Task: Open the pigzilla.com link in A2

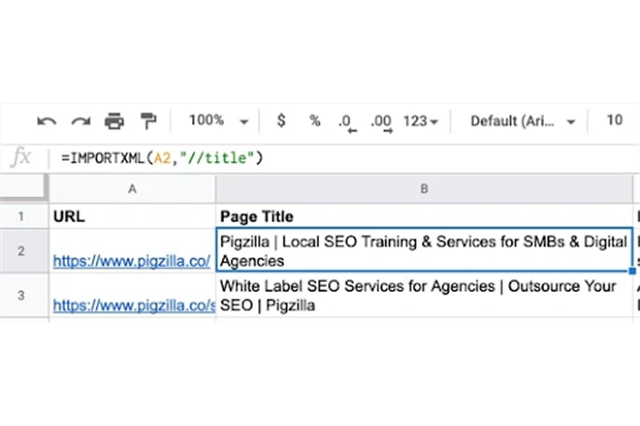Action: click(131, 261)
